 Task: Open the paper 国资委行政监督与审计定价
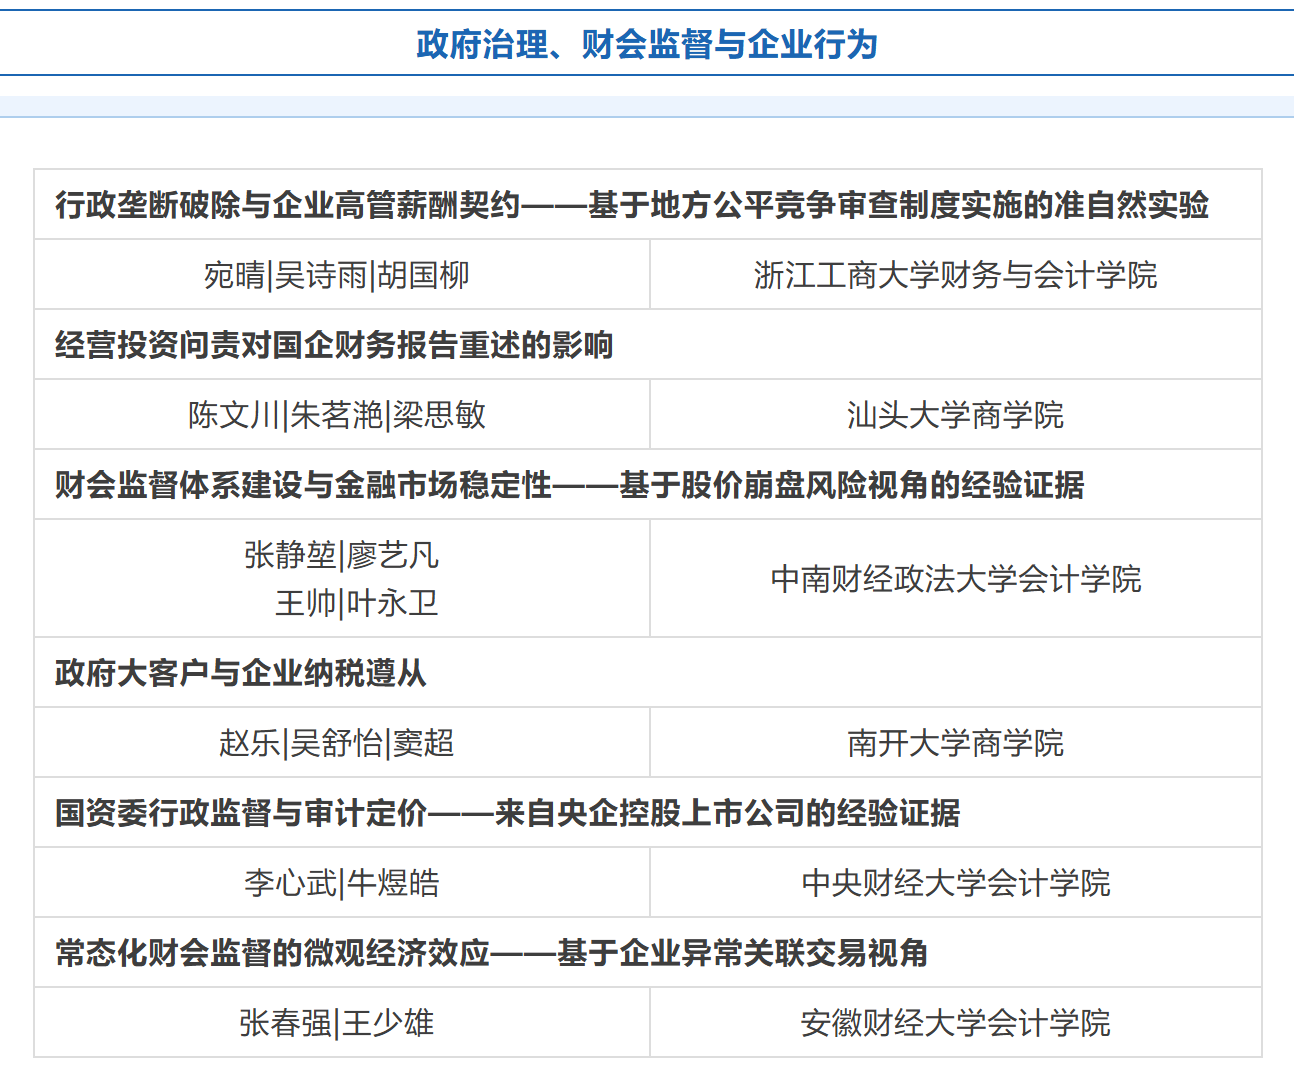pos(507,813)
